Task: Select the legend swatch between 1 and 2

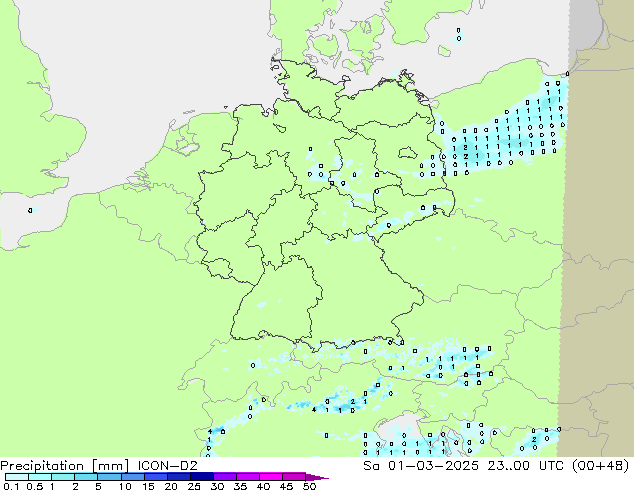Action: point(63,477)
